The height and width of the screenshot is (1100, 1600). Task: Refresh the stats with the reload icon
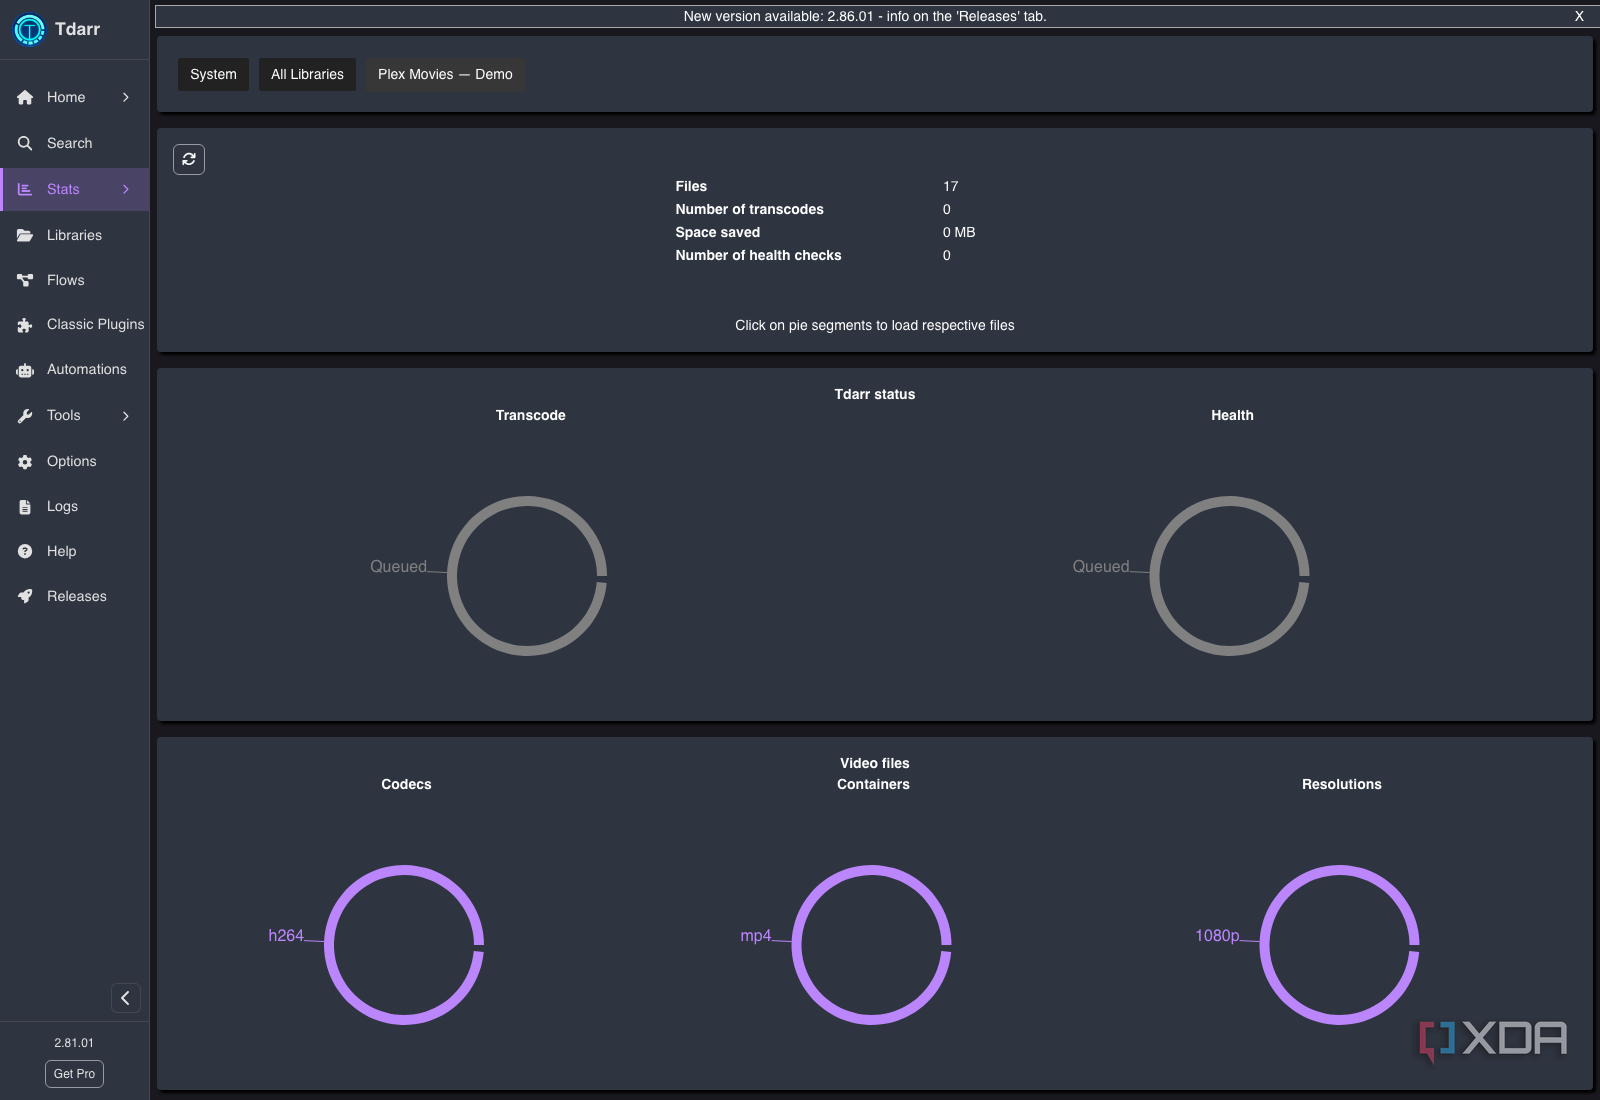click(189, 159)
